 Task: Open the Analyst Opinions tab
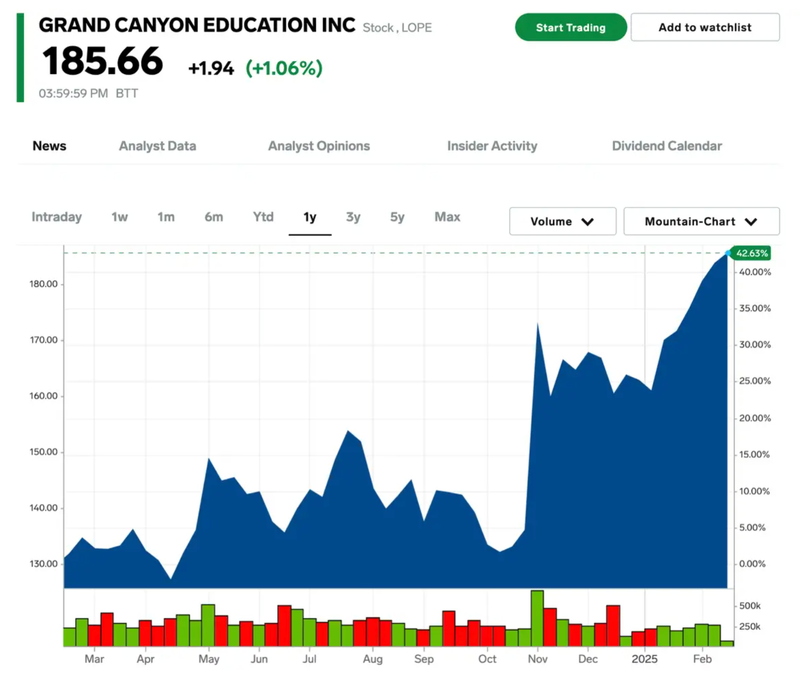coord(319,146)
